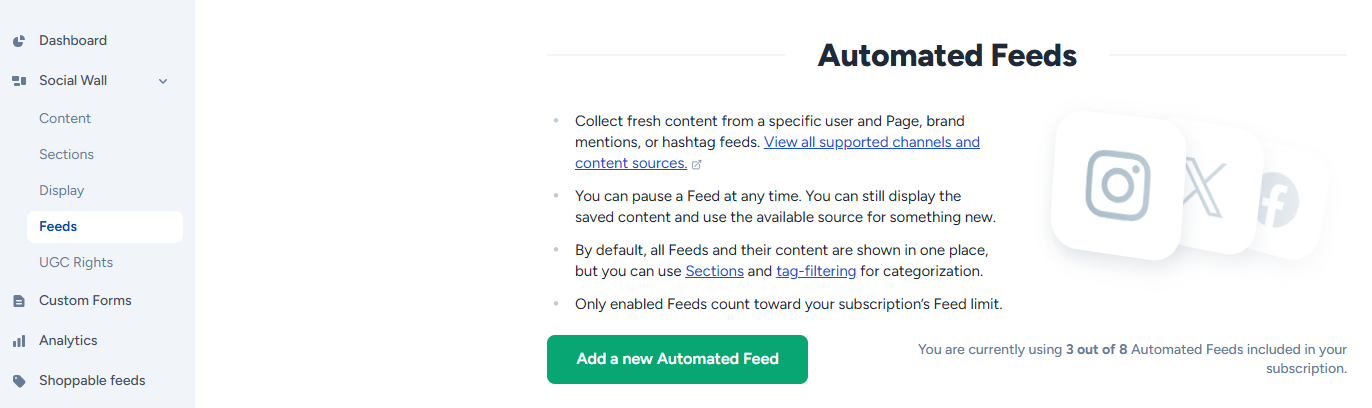Click the Dashboard pie chart icon

[18, 41]
